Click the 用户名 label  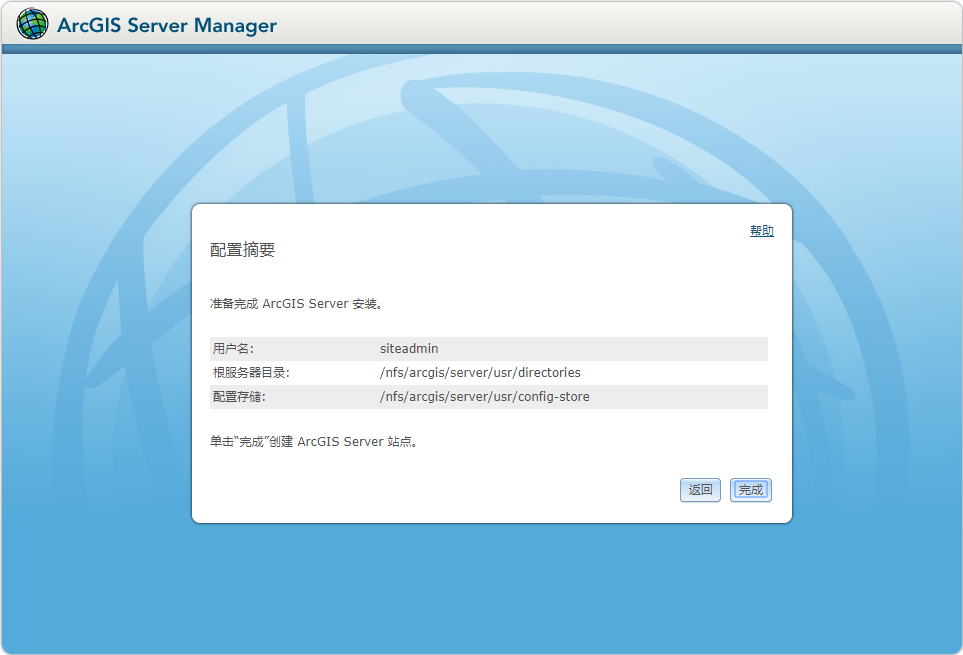[x=233, y=349]
